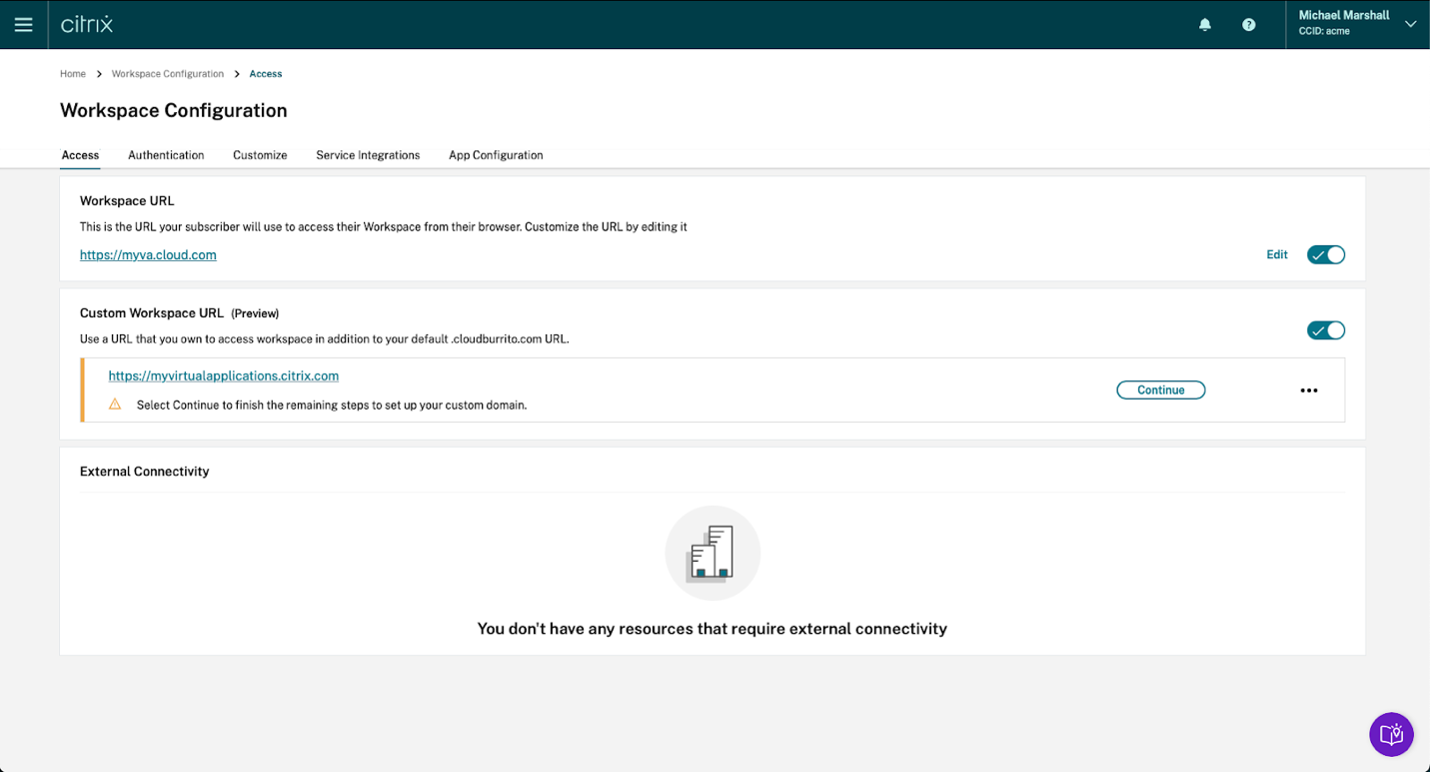The width and height of the screenshot is (1430, 776).
Task: Click the Custom Workspace URL heading
Action: click(152, 313)
